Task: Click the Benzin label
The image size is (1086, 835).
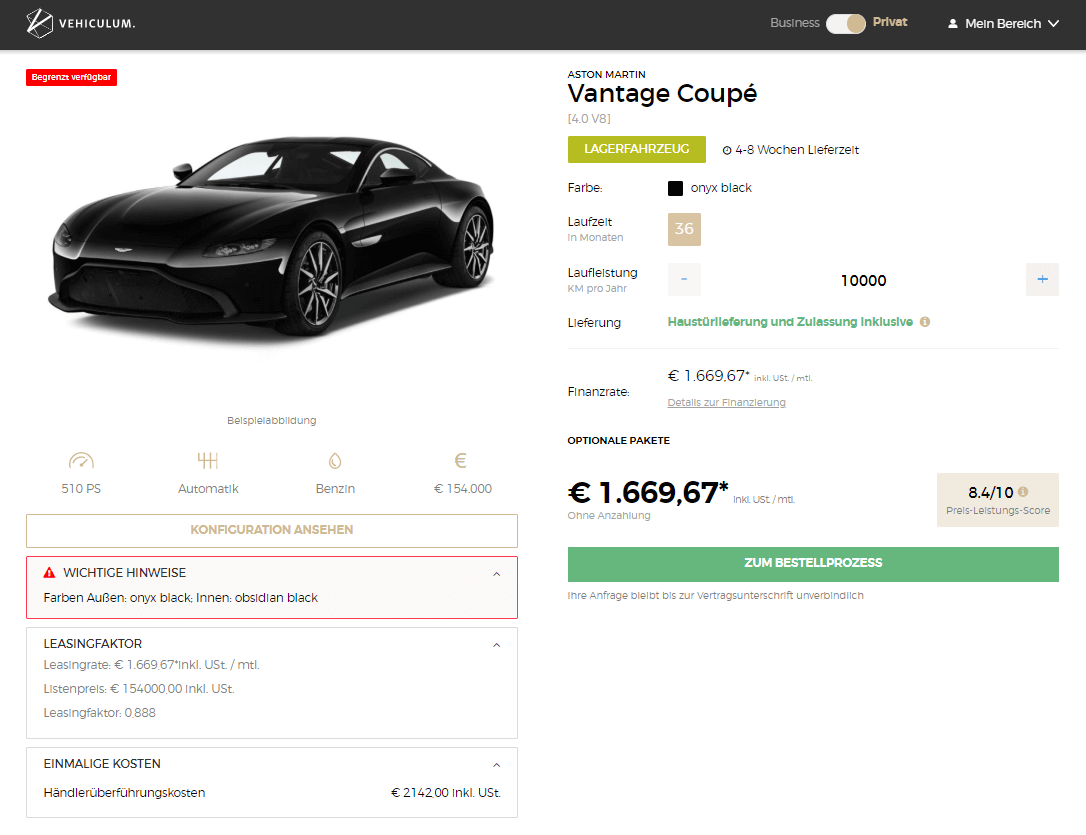Action: point(335,489)
